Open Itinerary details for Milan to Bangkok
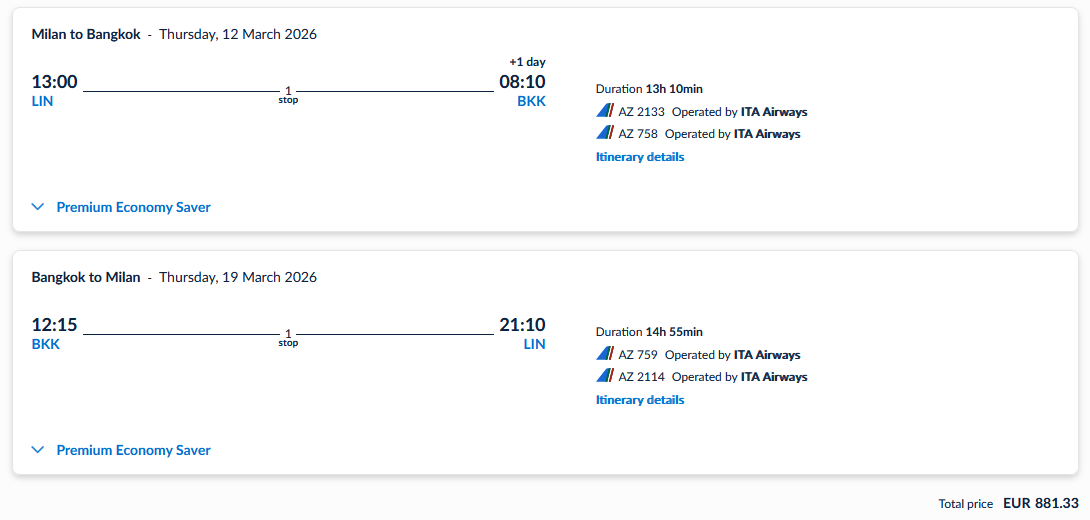The width and height of the screenshot is (1090, 520). (640, 157)
